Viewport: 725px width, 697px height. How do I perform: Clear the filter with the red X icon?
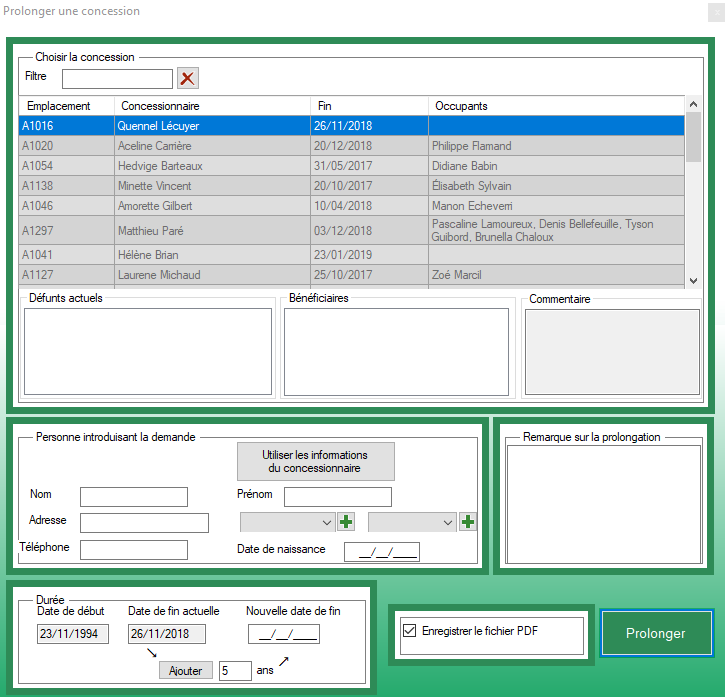tap(188, 78)
